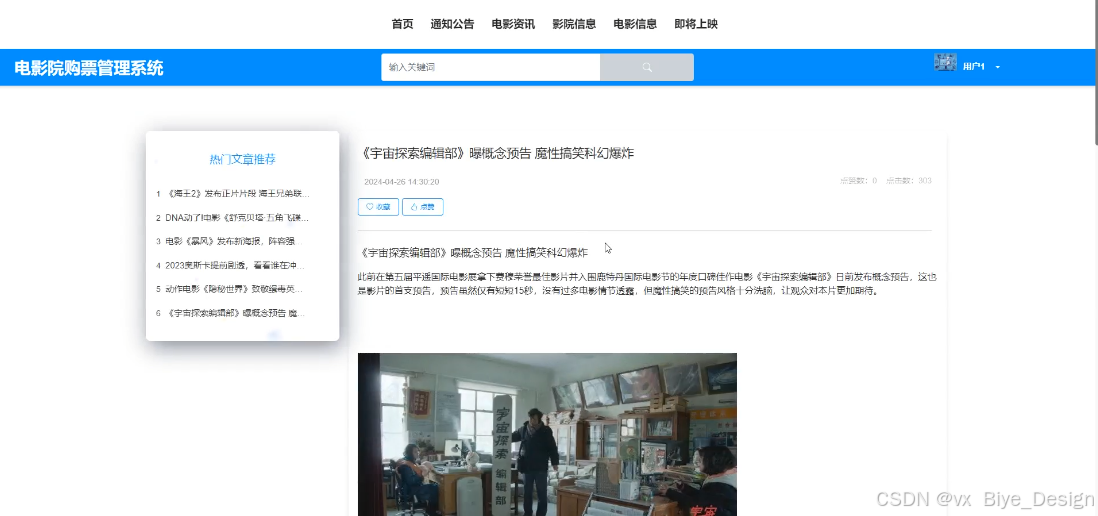Open the 电影信息 navigation item
Image resolution: width=1098 pixels, height=516 pixels.
(635, 24)
